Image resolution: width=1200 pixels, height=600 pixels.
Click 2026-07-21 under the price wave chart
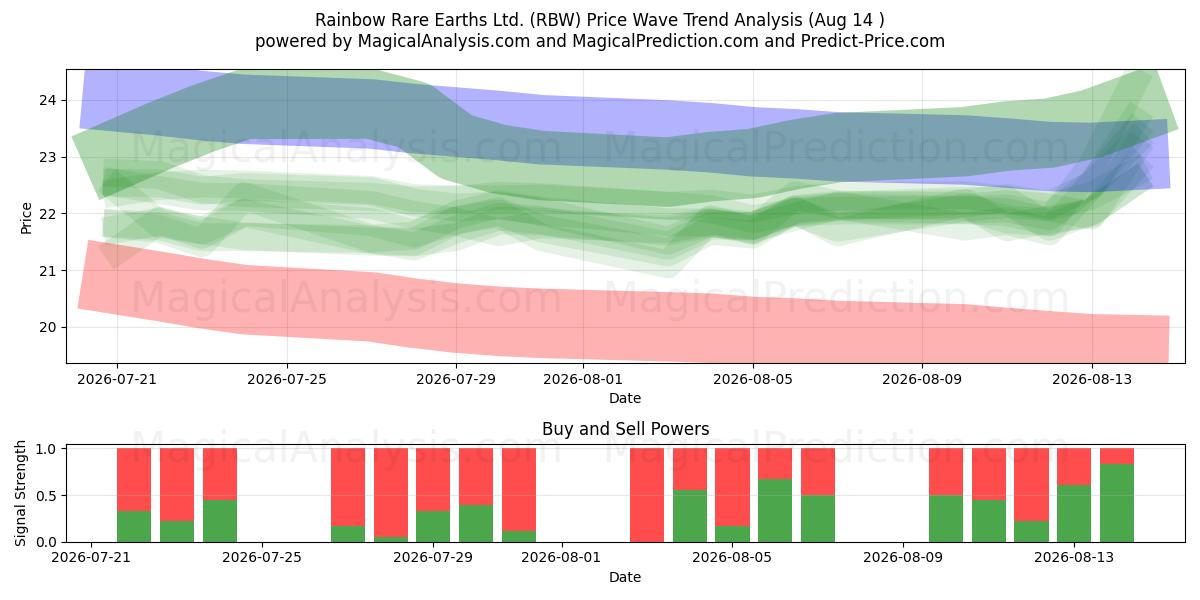[x=117, y=380]
